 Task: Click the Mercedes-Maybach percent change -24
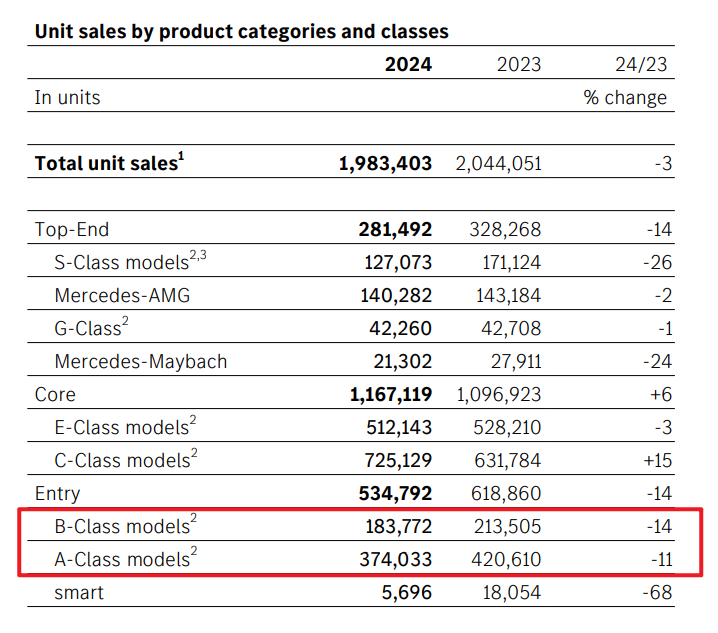click(658, 361)
